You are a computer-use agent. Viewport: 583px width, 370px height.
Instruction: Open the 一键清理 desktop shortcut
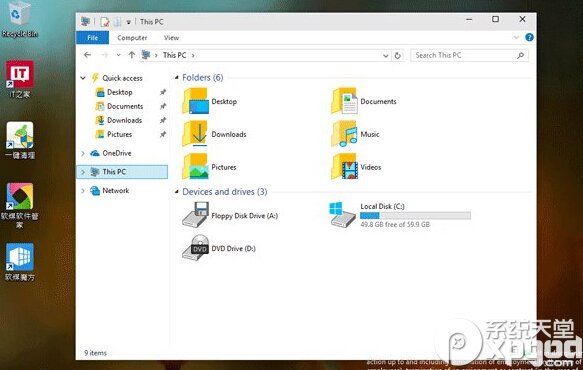[20, 141]
